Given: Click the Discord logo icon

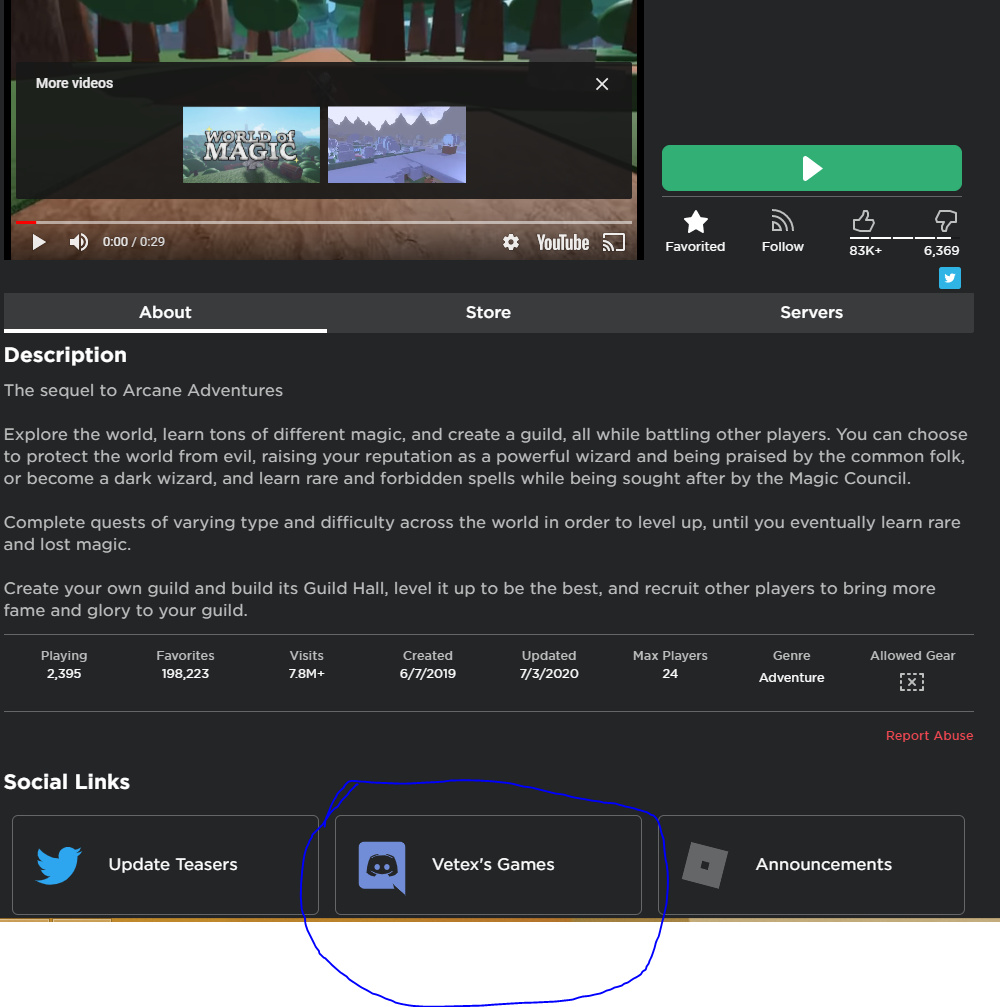Looking at the screenshot, I should [382, 867].
